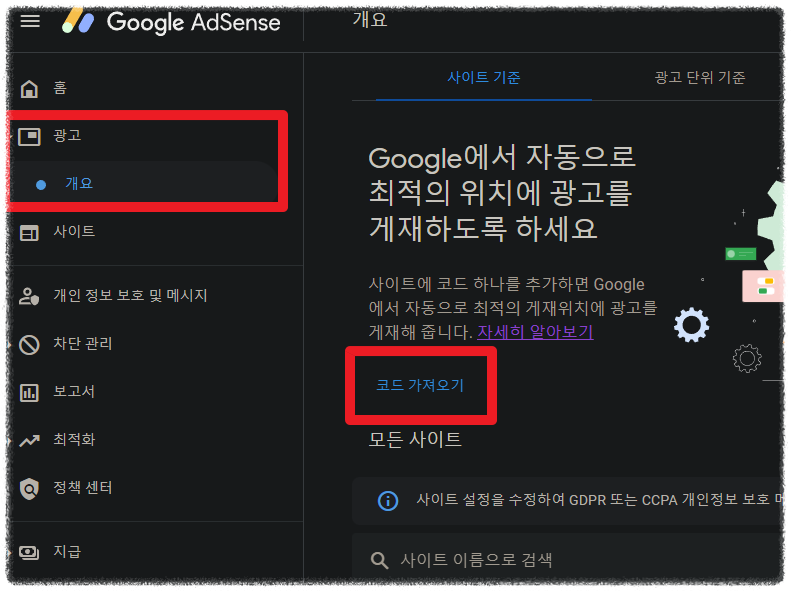This screenshot has height=591, width=791.
Task: Click the GDPR 또는 CCPA notice text
Action: tap(599, 500)
